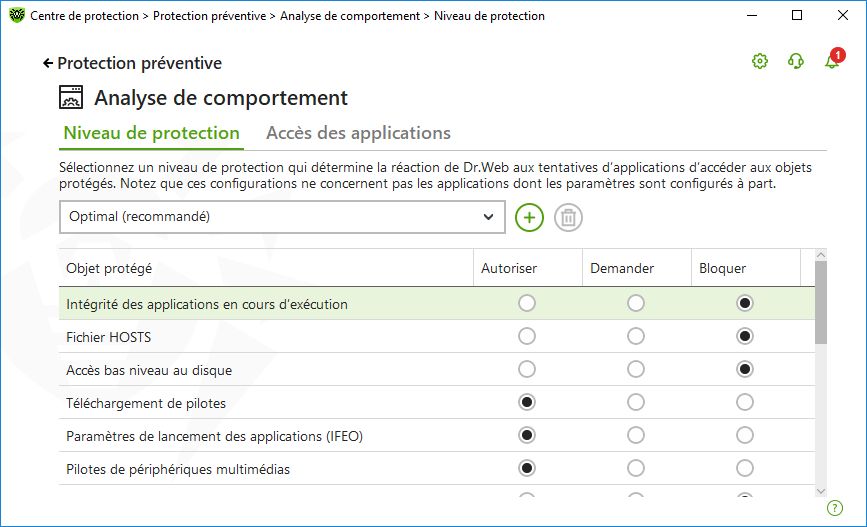Screen dimensions: 867x527
Task: Set Pilotes de périphériques multimédias to Demander
Action: click(x=635, y=468)
